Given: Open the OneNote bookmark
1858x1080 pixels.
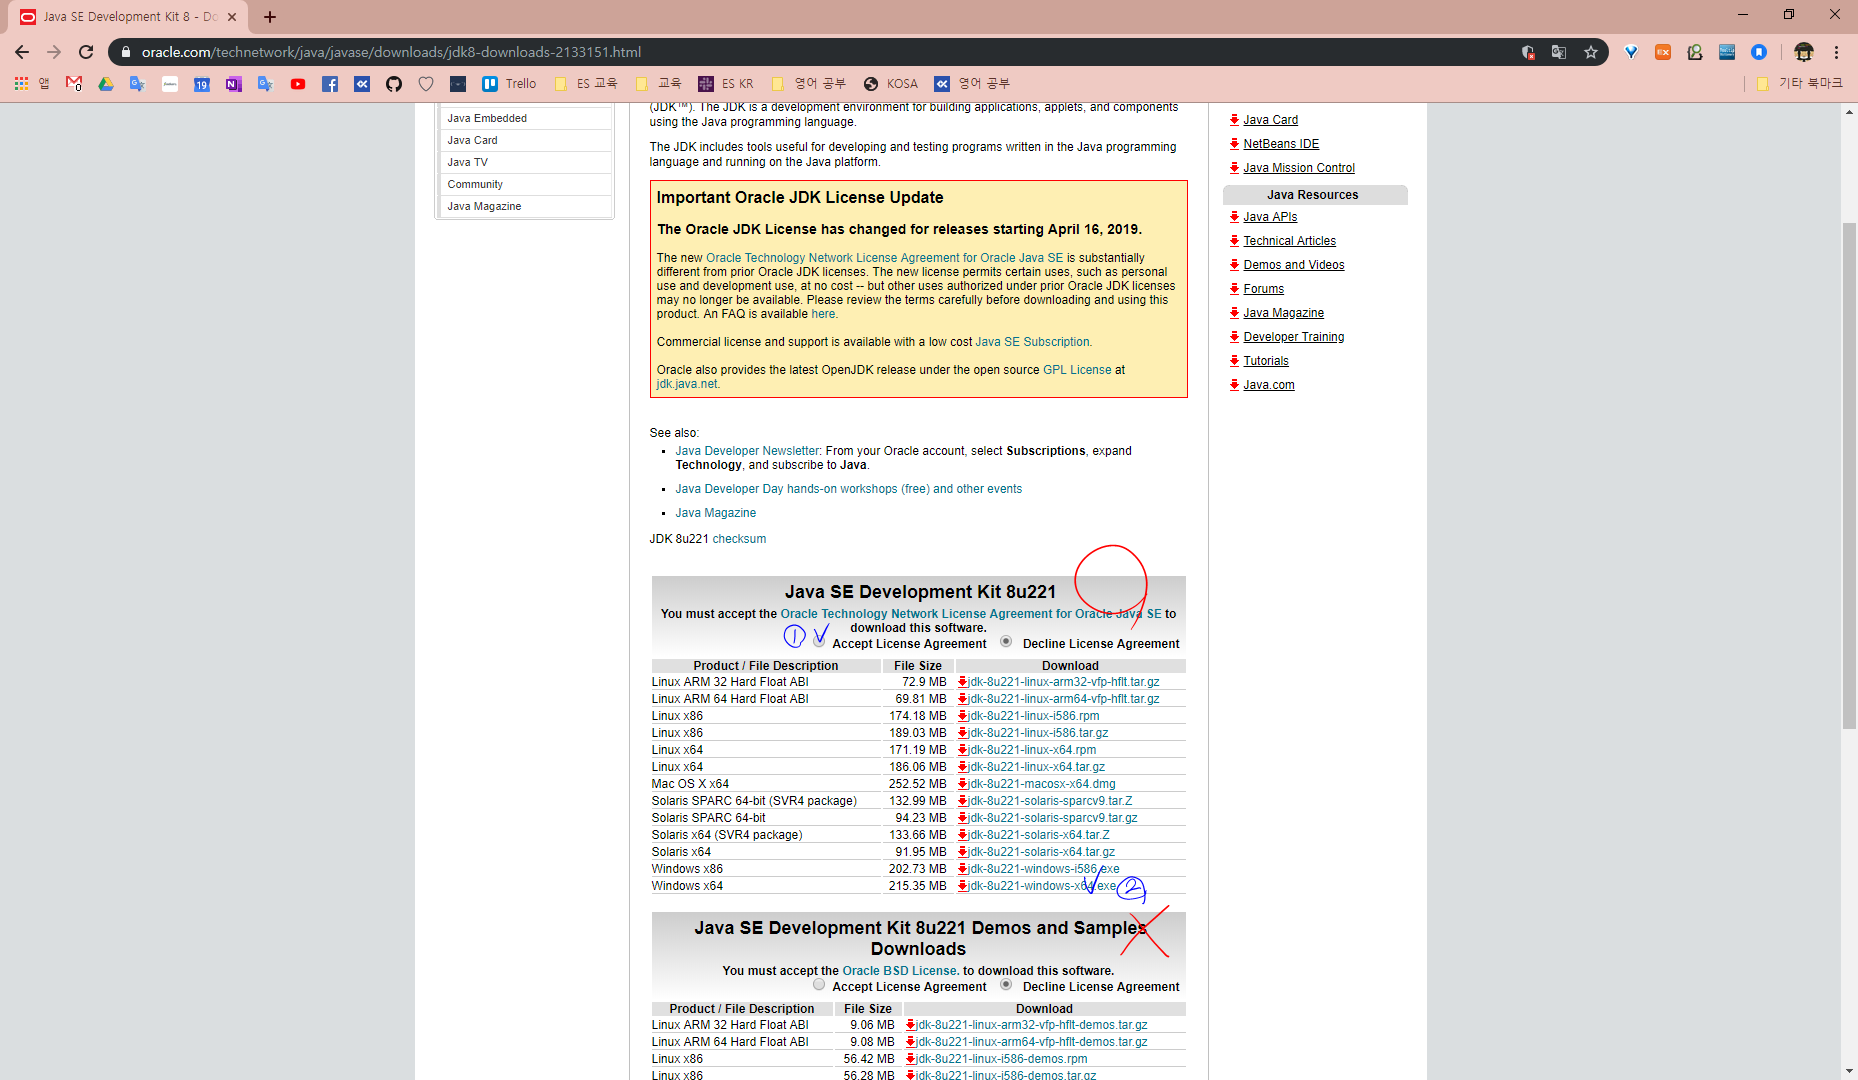Looking at the screenshot, I should [234, 84].
